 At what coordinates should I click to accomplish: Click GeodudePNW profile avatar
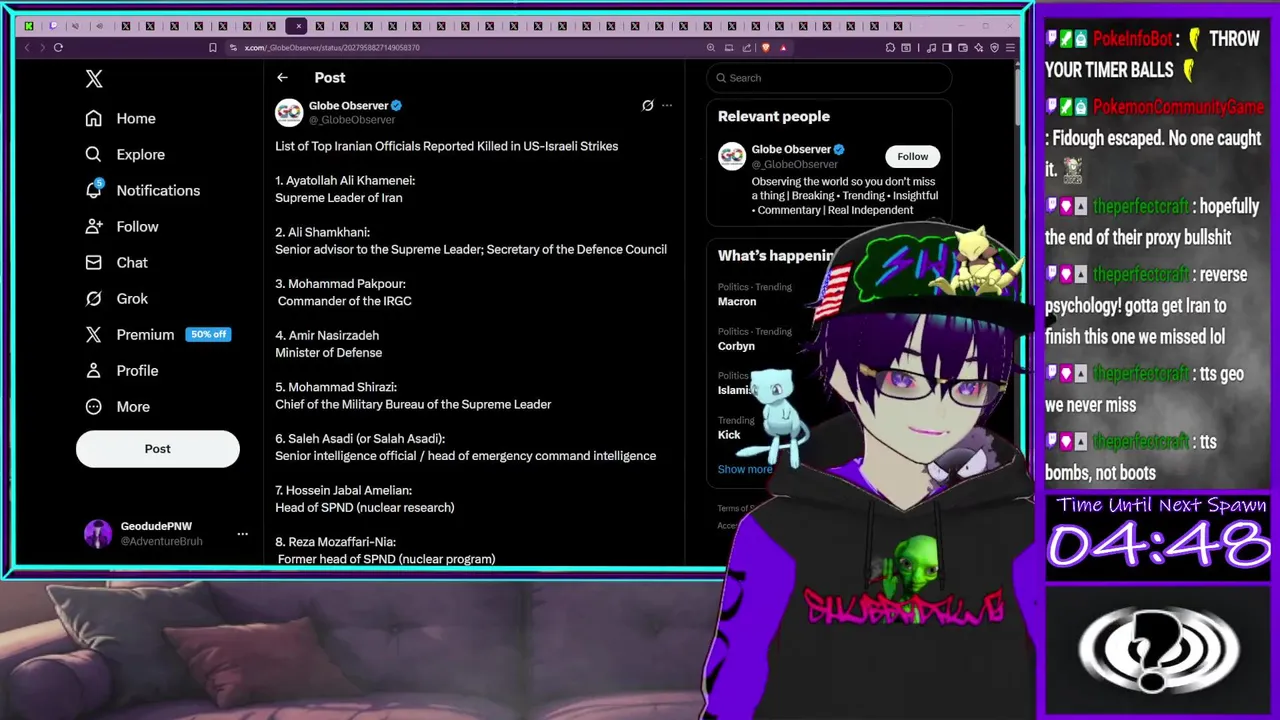click(98, 534)
